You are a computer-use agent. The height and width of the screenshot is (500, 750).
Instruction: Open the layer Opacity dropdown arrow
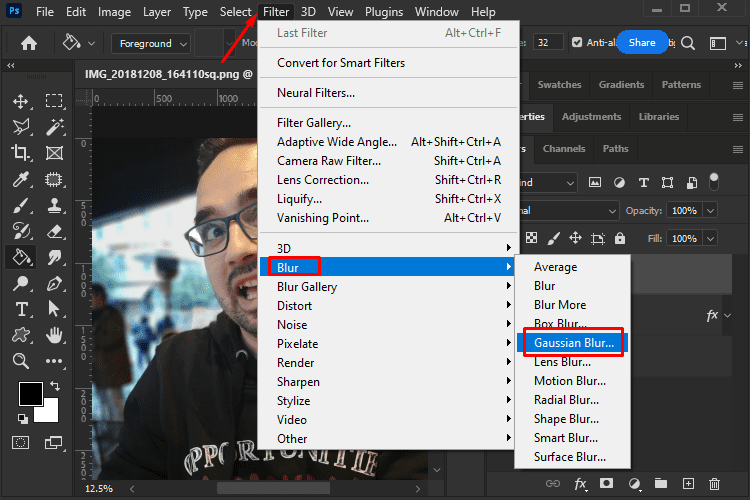pos(710,211)
